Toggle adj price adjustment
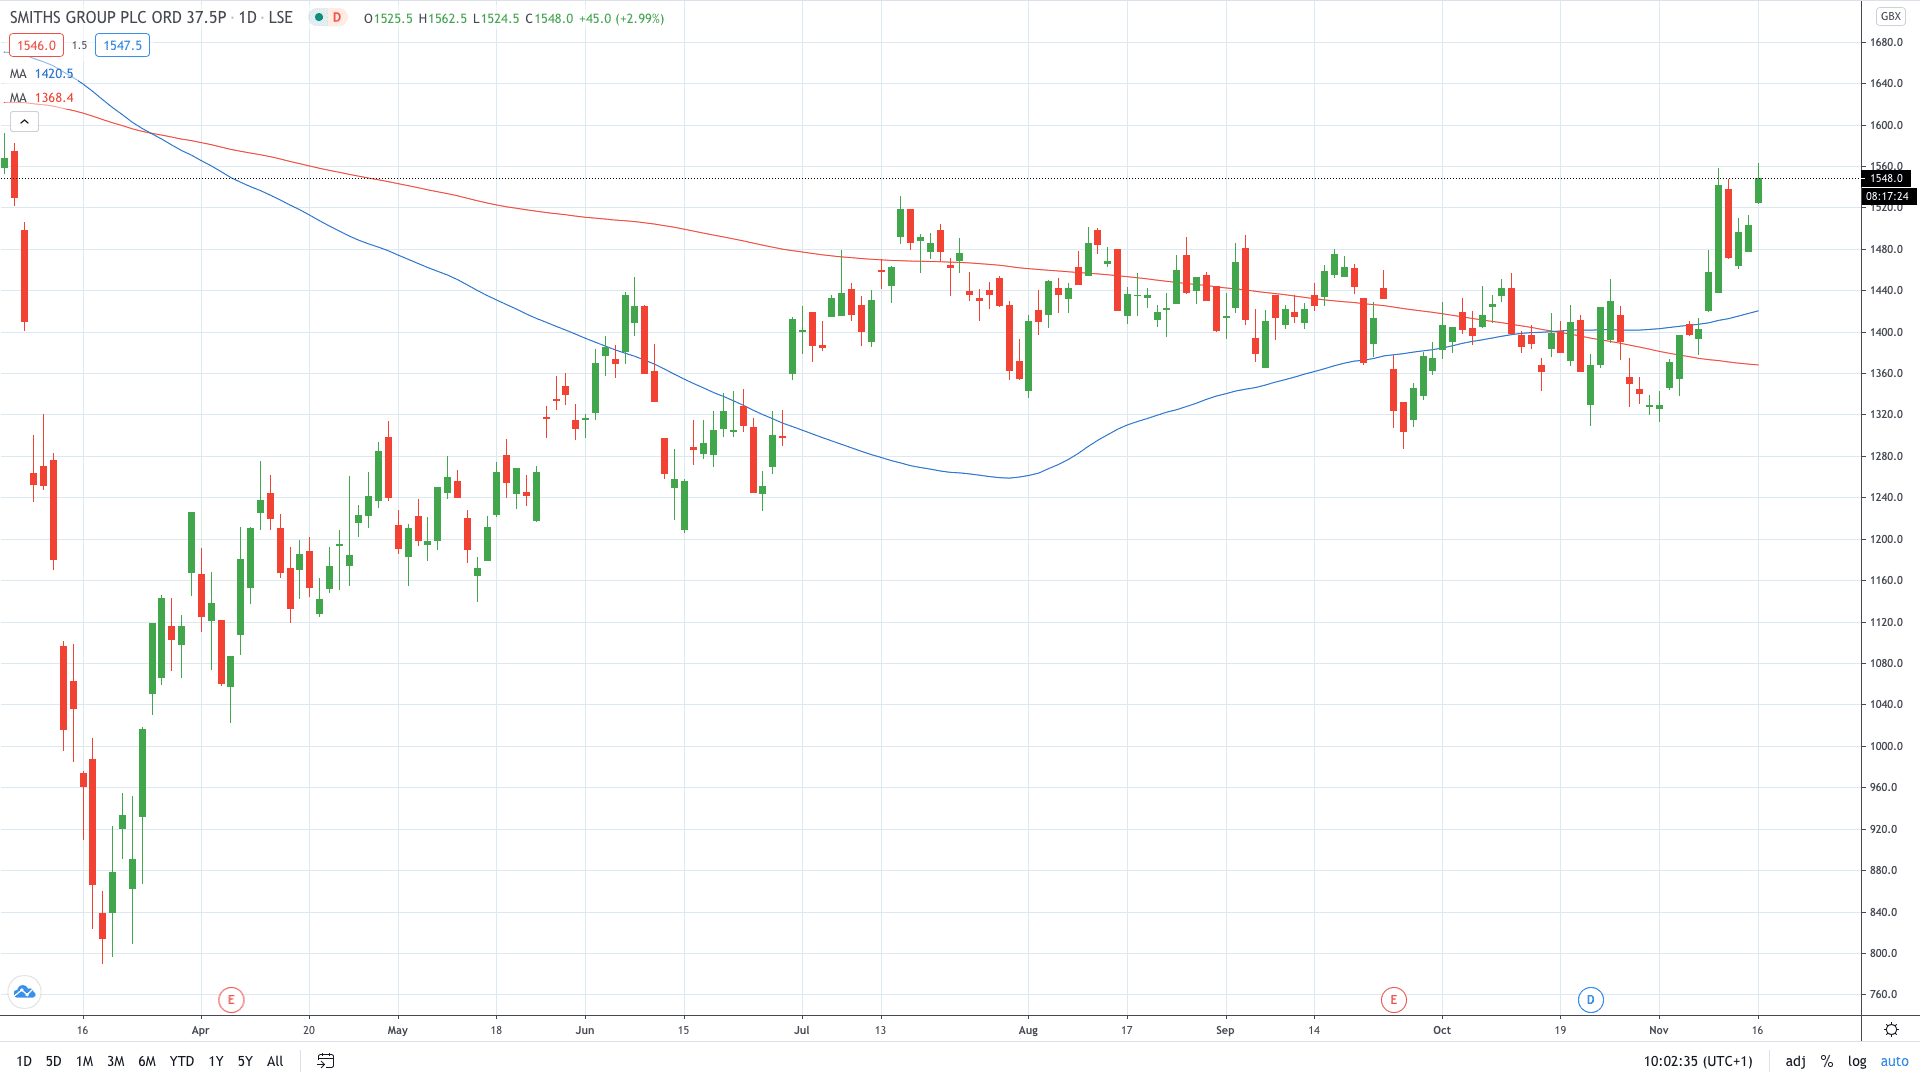 (1796, 1061)
